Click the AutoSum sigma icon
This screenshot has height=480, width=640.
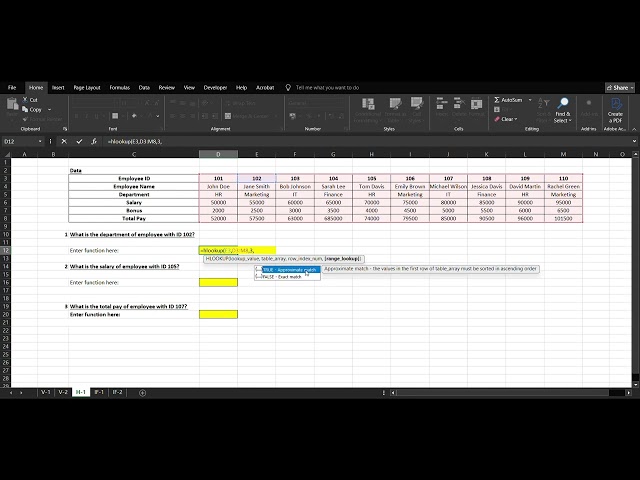coord(497,100)
